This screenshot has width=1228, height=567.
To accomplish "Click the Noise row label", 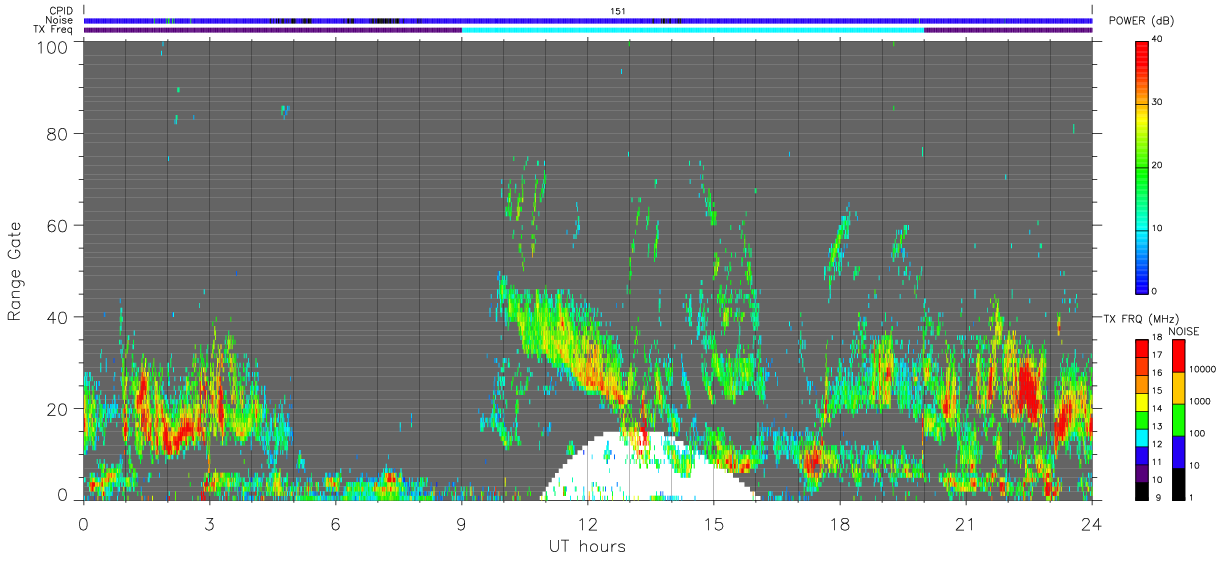I will 60,20.
